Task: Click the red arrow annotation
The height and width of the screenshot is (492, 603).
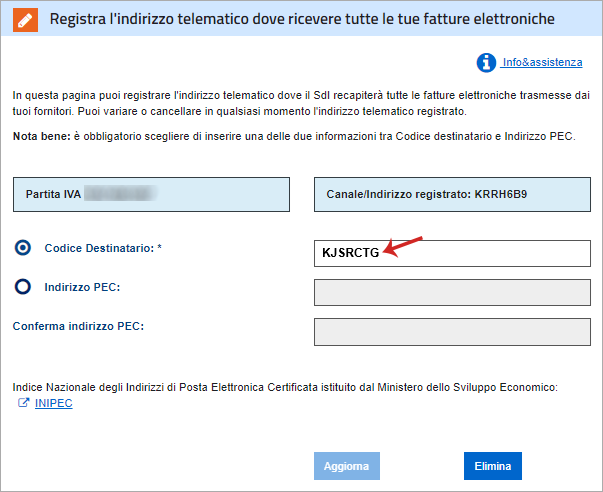Action: [x=403, y=246]
